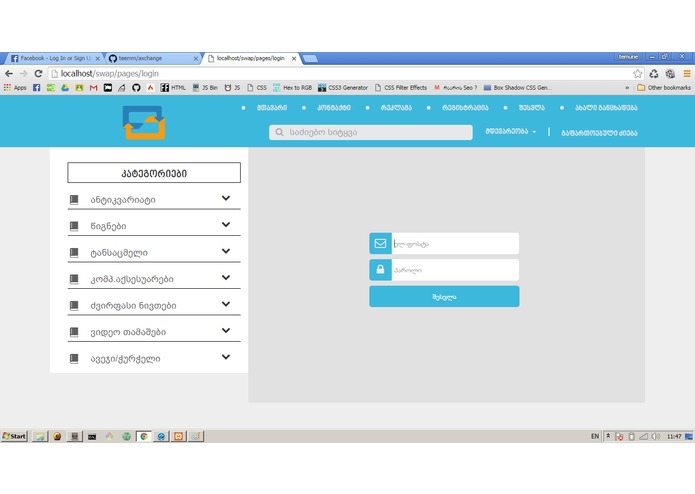Click the Chrome icon in the taskbar
Screen dimensions: 695x494
pyautogui.click(x=144, y=436)
